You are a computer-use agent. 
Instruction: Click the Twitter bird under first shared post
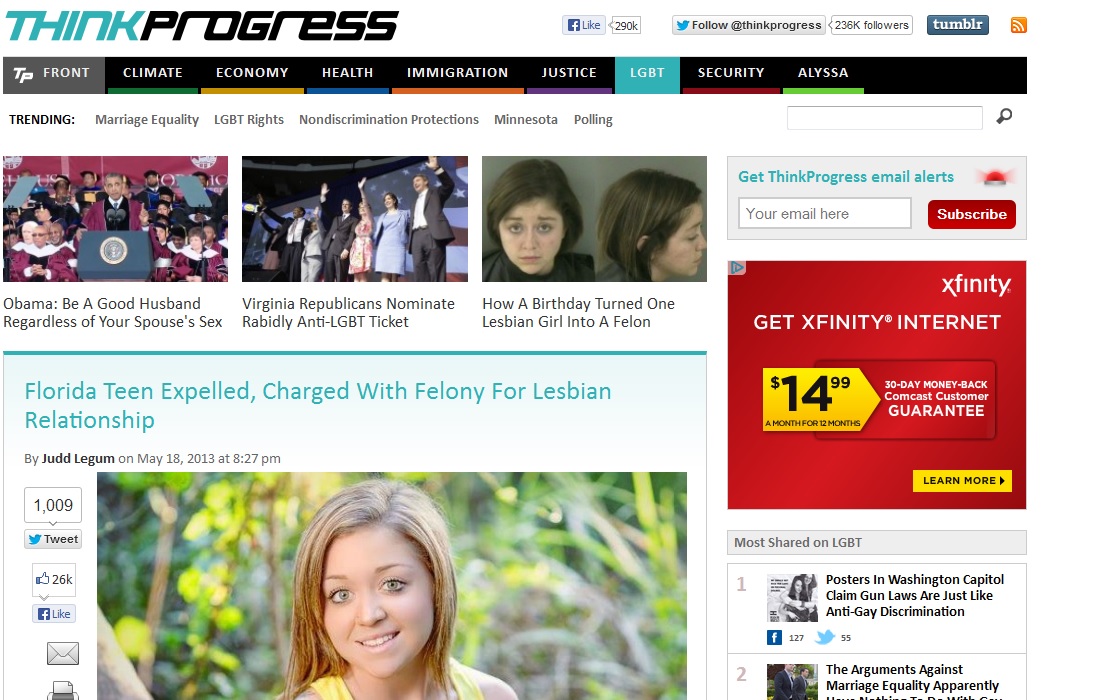[824, 637]
